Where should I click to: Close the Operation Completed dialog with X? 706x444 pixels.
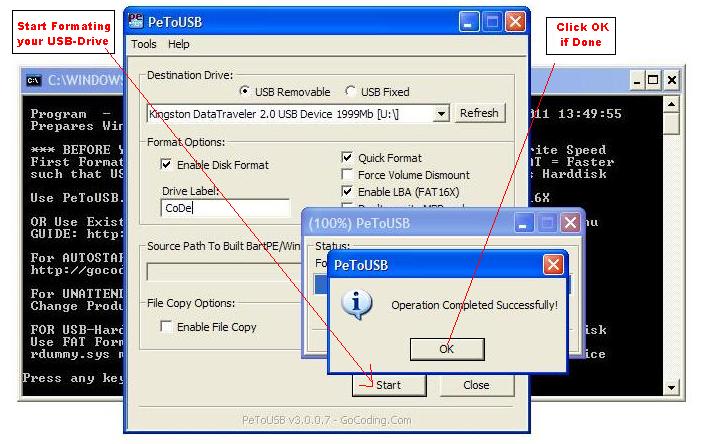(x=553, y=265)
